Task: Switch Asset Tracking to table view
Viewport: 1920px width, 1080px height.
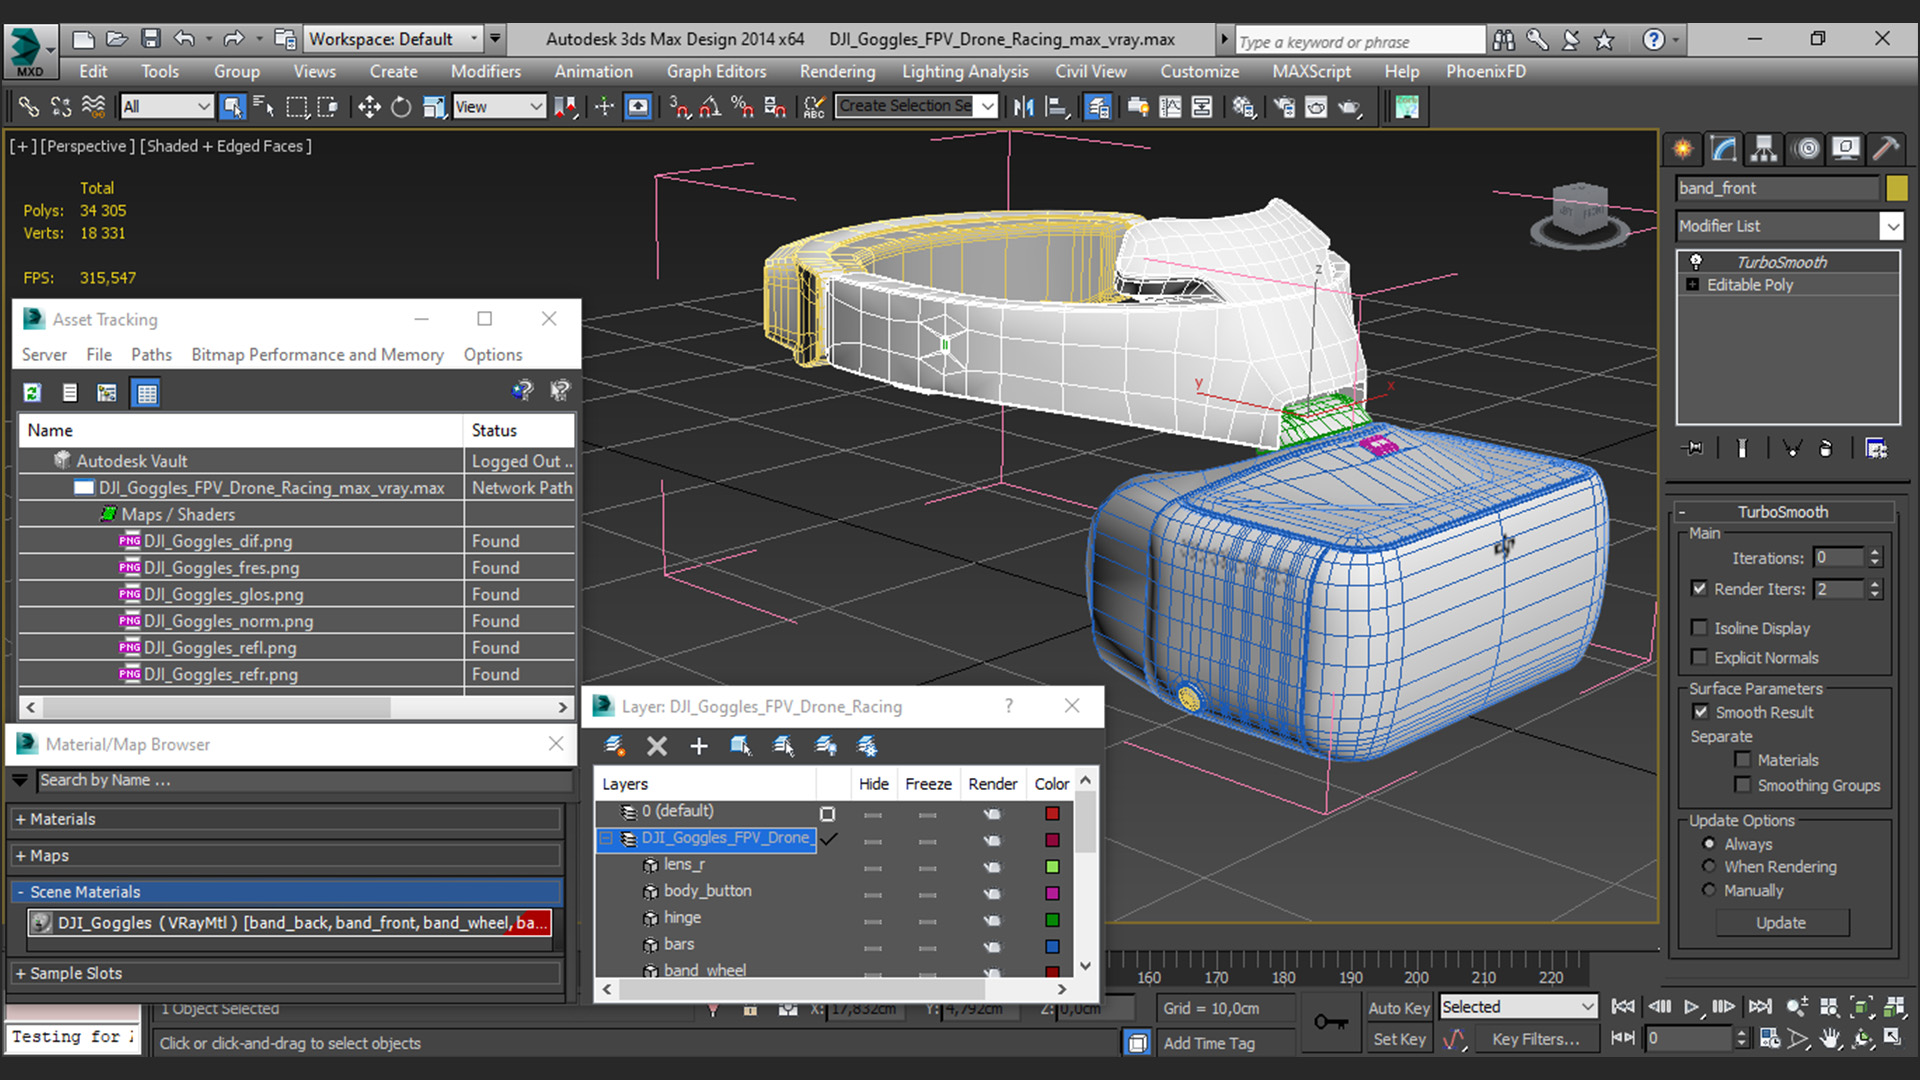Action: tap(146, 393)
